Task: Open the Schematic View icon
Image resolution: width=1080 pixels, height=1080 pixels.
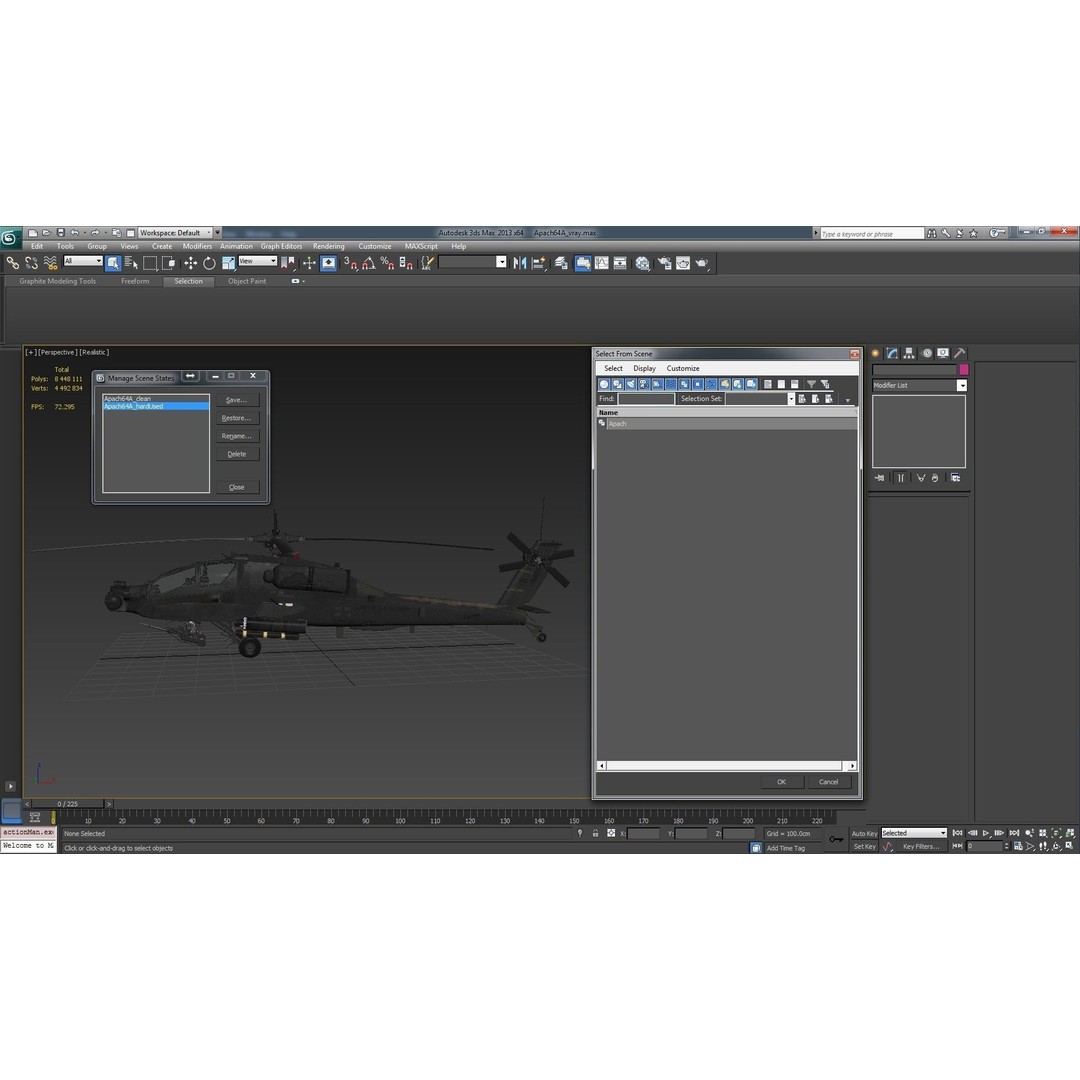Action: point(620,263)
